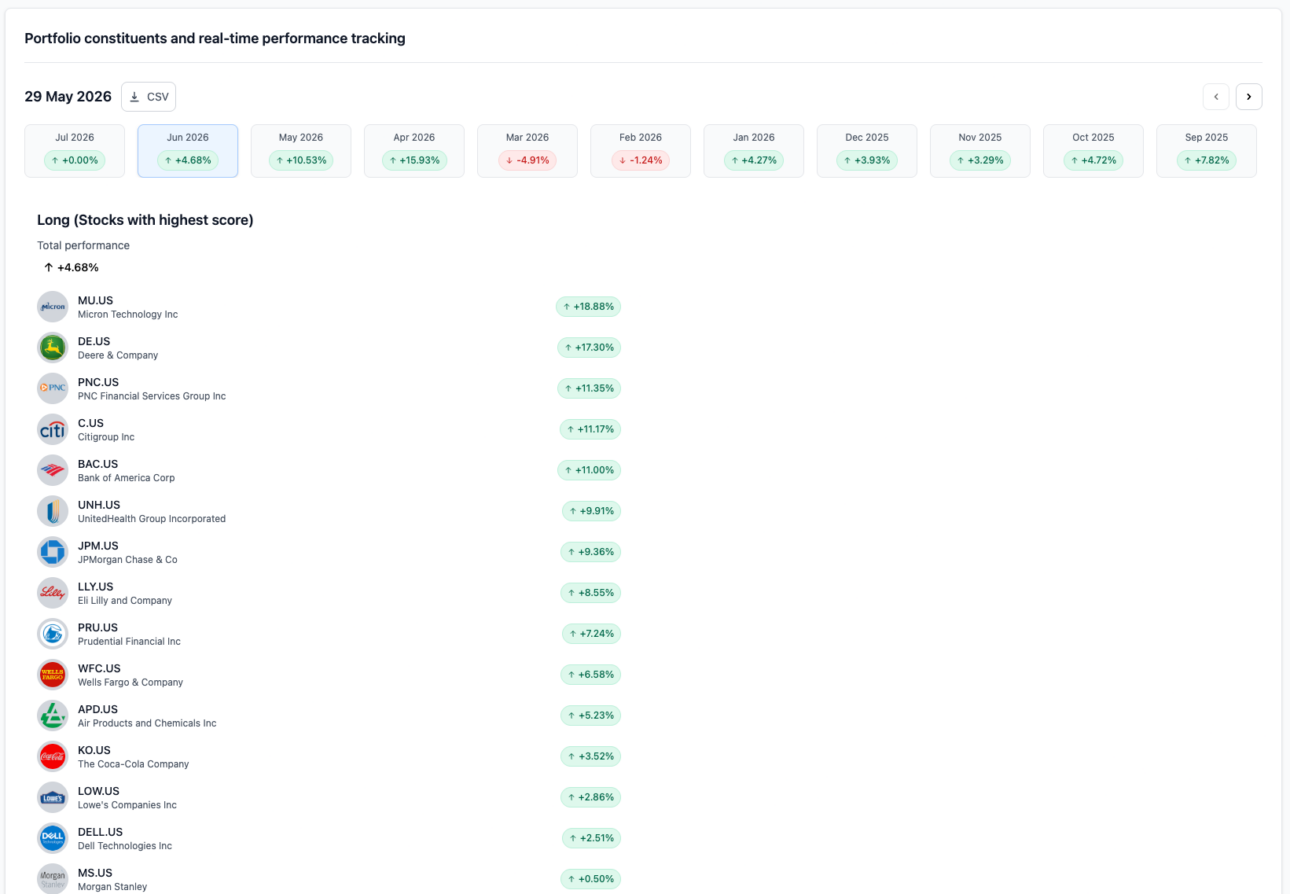Image resolution: width=1290 pixels, height=894 pixels.
Task: Click the +2.86% Lowe's performance badge
Action: coord(591,798)
